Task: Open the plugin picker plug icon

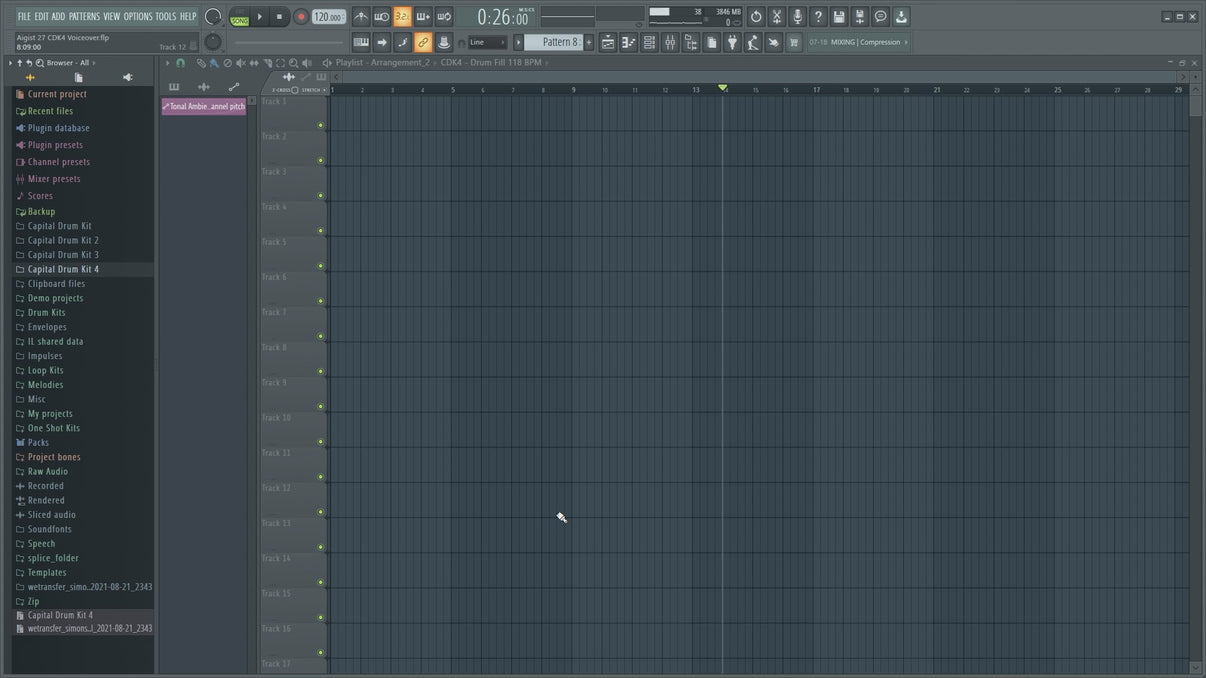Action: [732, 42]
